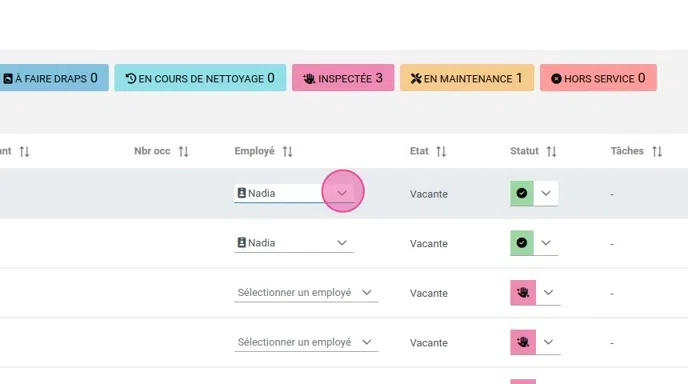This screenshot has width=688, height=384.
Task: Click the Nbr occ column header label
Action: [x=152, y=151]
